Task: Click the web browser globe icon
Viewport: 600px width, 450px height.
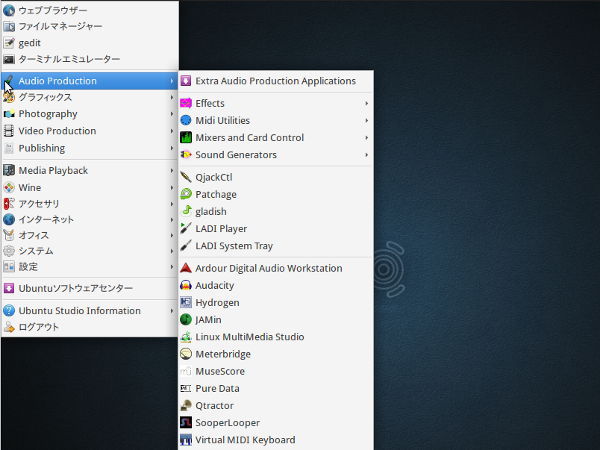Action: click(9, 10)
